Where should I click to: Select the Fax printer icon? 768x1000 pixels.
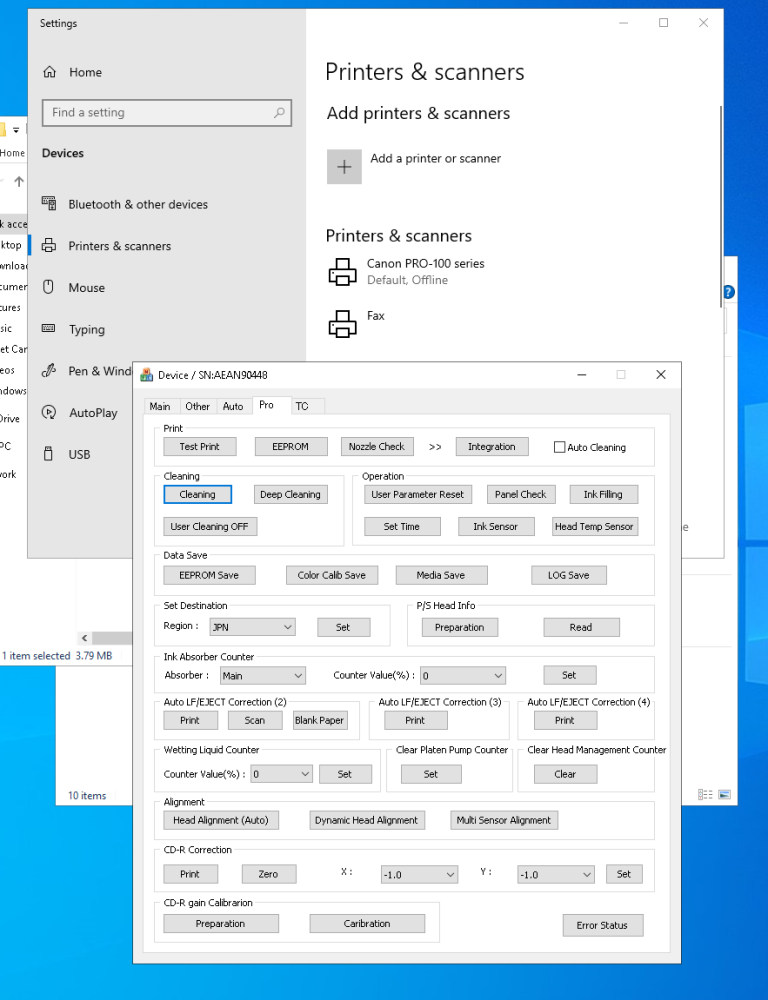pyautogui.click(x=343, y=323)
